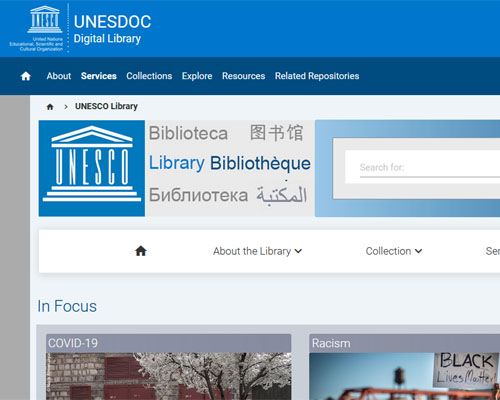Click the library menu home icon
This screenshot has width=500, height=400.
click(141, 251)
